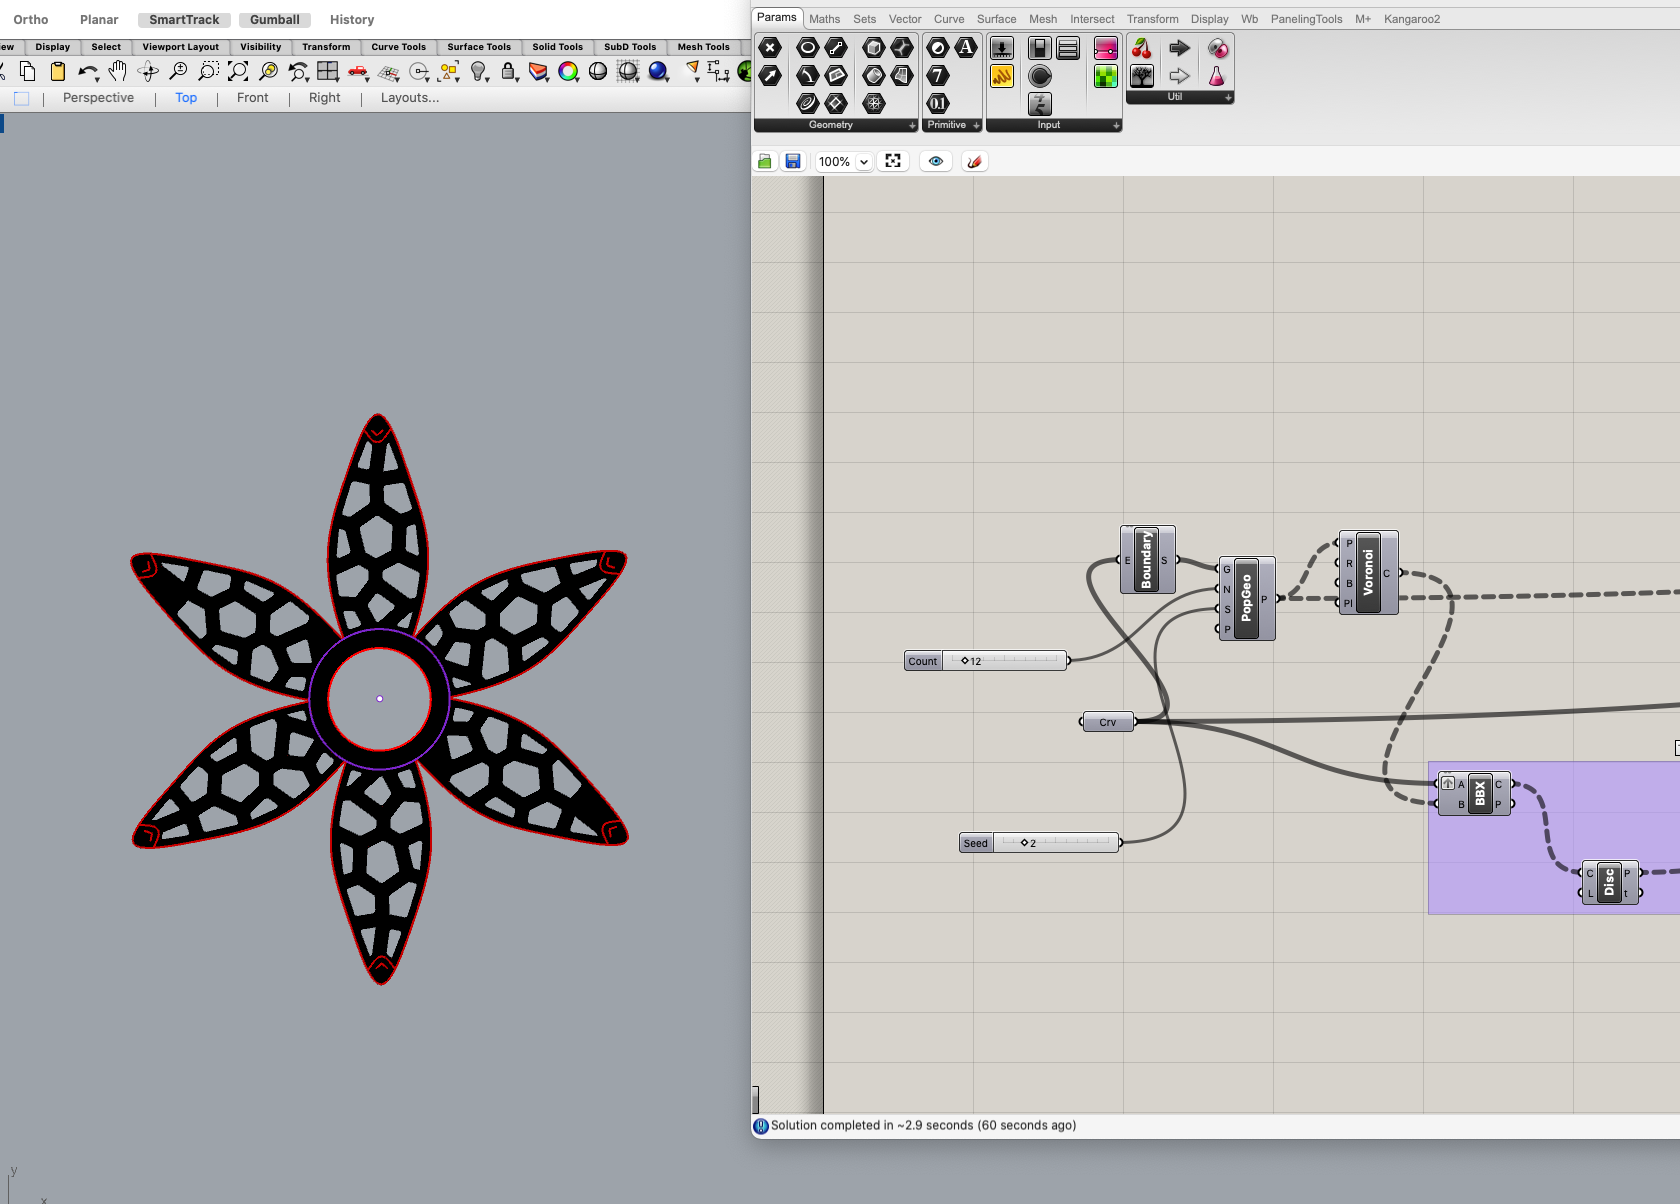Toggle History recording in Rhino
Image resolution: width=1680 pixels, height=1204 pixels.
coord(352,20)
